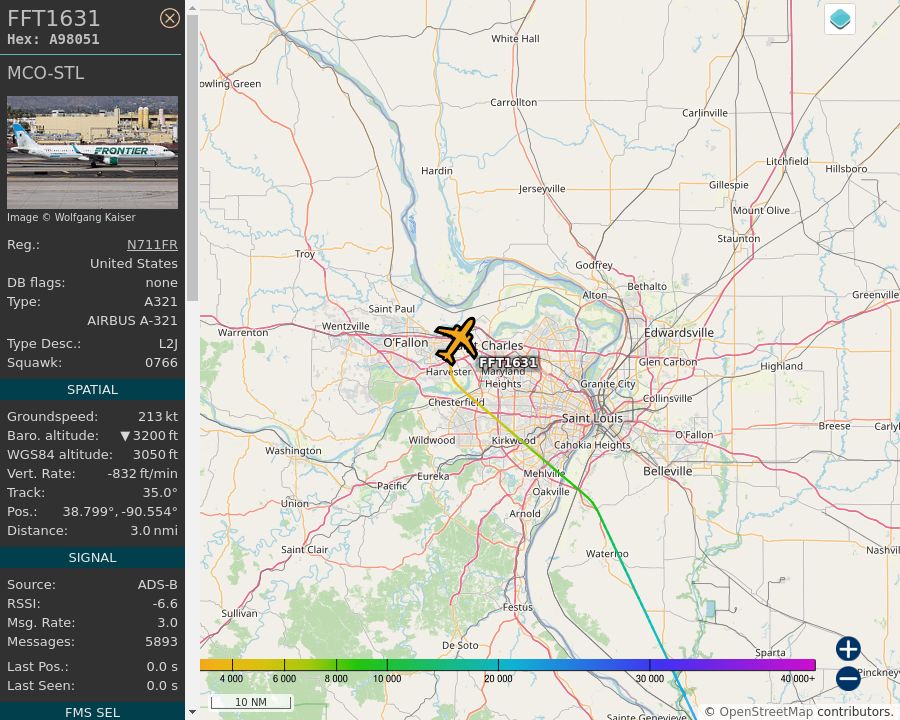Click the Vert. Rate value -832 ft/min

143,474
